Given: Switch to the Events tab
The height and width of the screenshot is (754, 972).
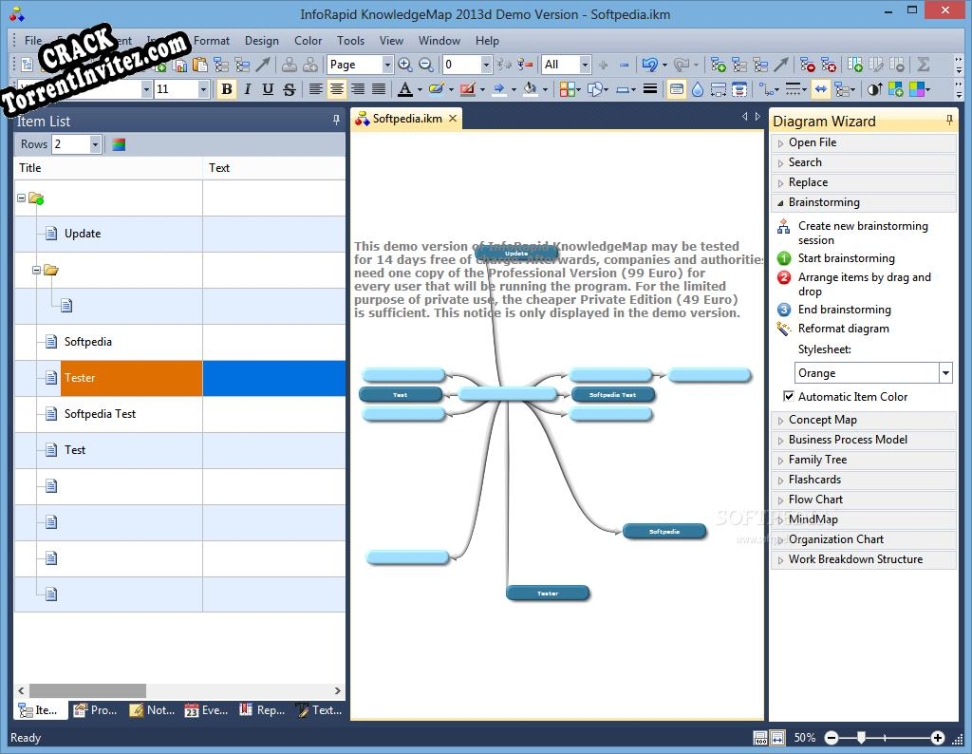Looking at the screenshot, I should 206,710.
